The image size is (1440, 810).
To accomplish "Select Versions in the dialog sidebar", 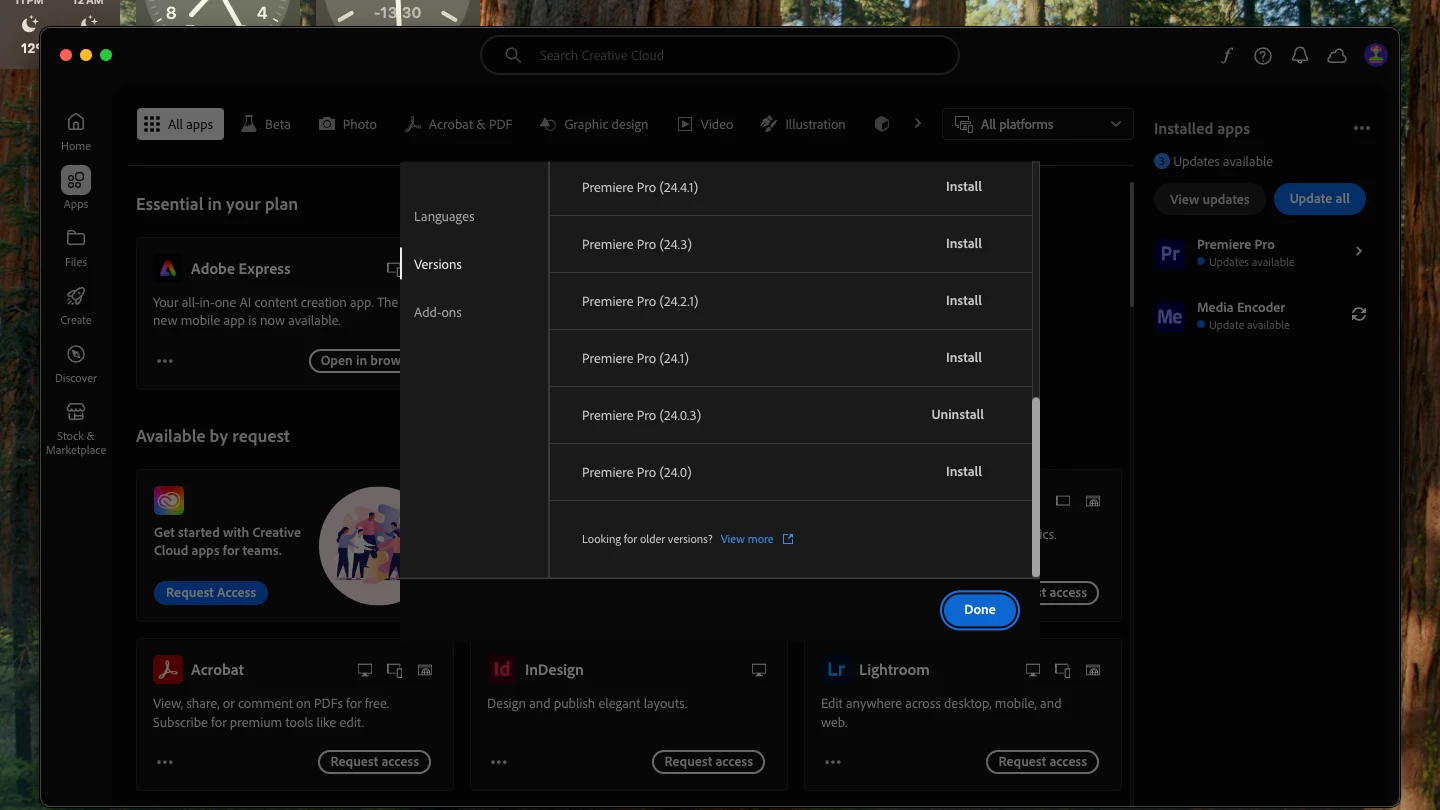I will [x=438, y=264].
